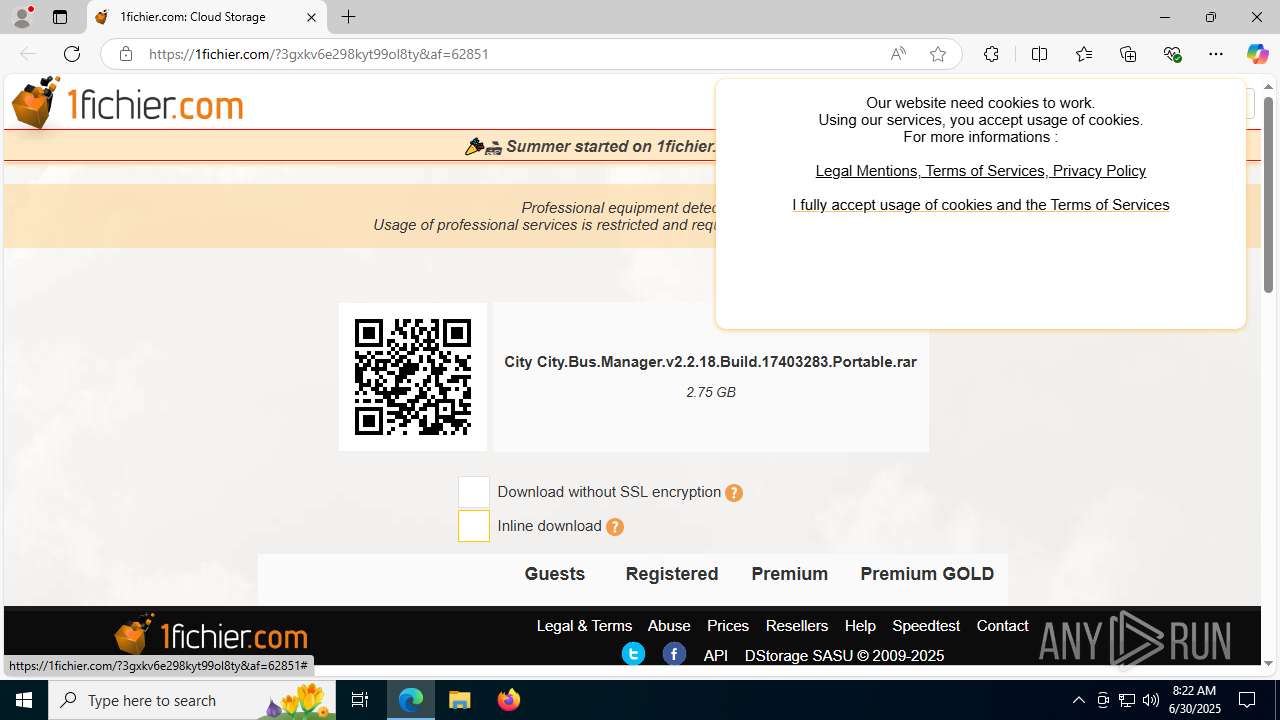Open Help footer link

tap(860, 626)
